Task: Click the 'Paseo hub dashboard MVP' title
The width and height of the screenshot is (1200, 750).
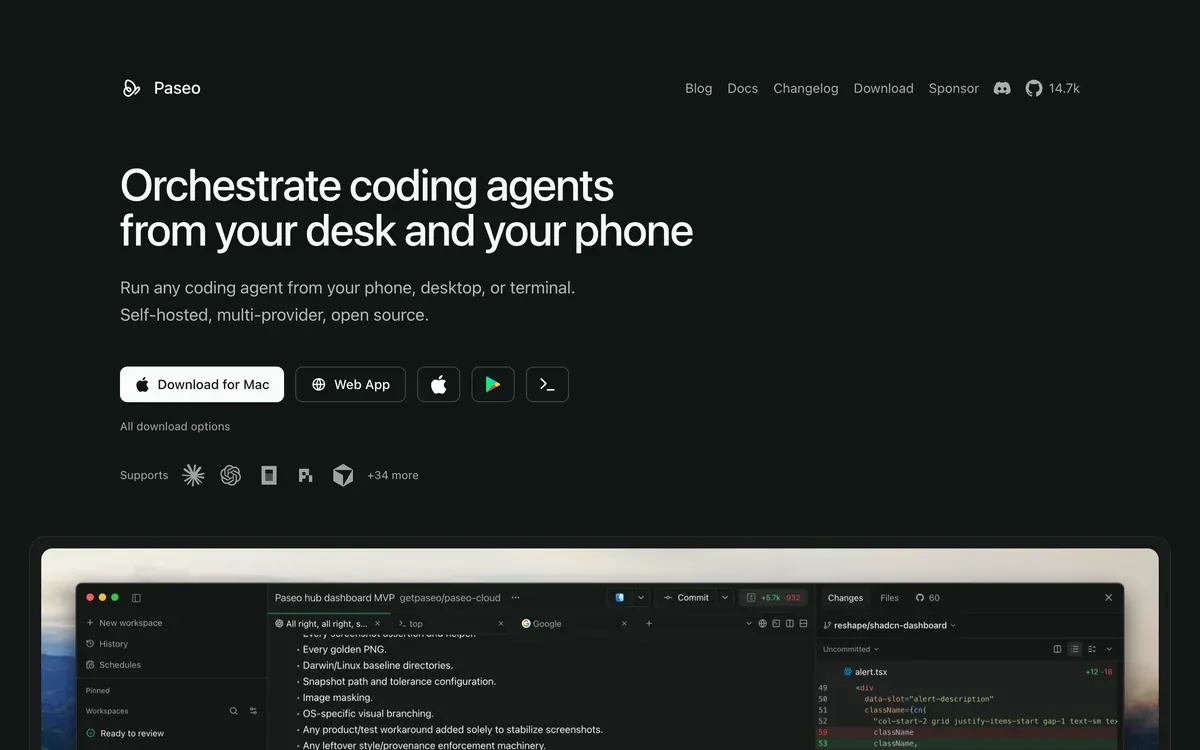Action: [335, 598]
